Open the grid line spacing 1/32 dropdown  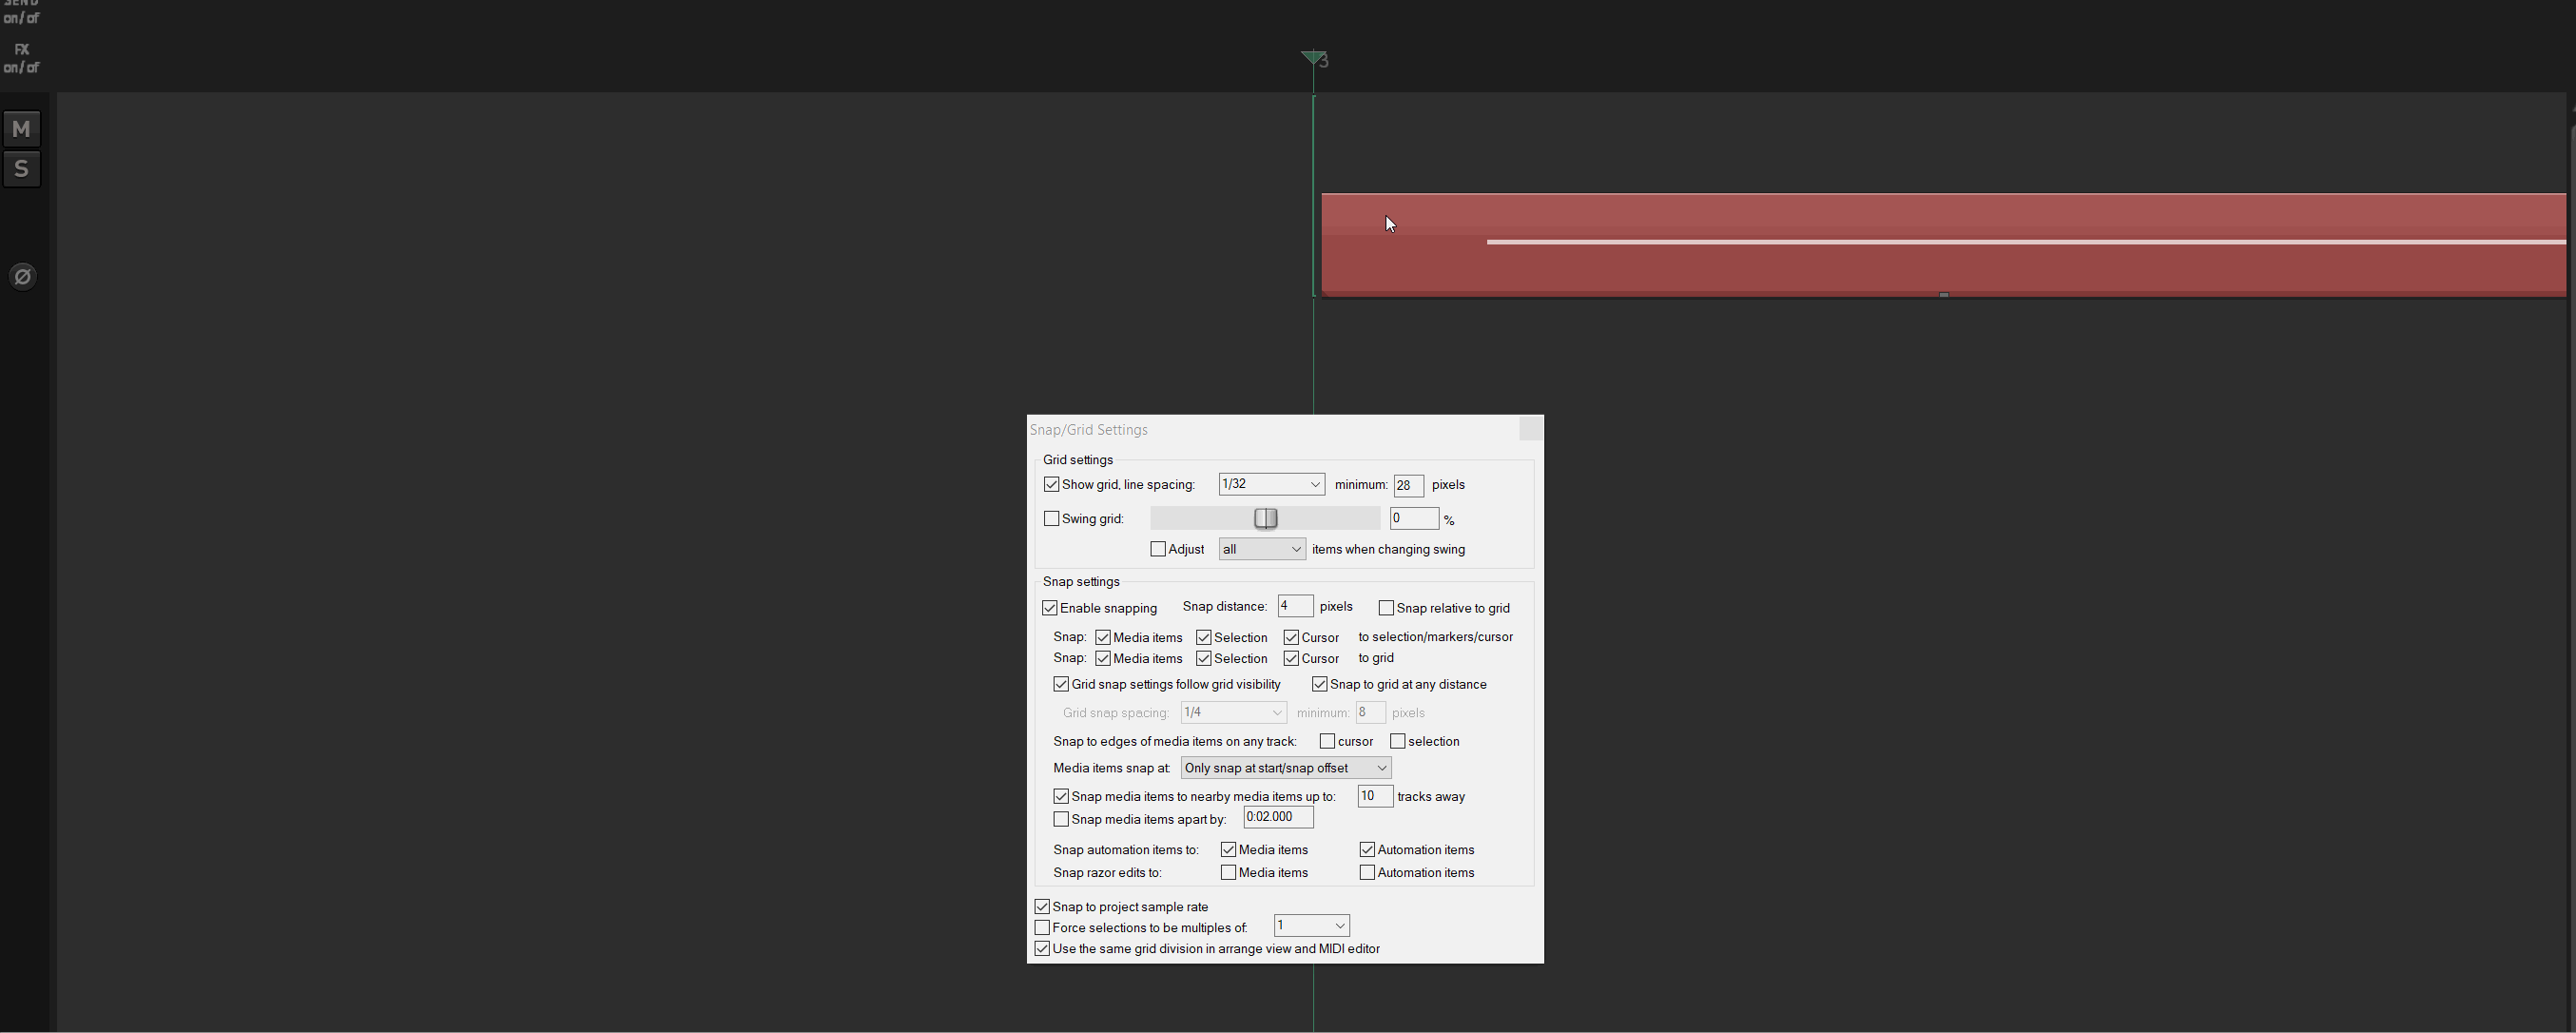click(x=1271, y=484)
